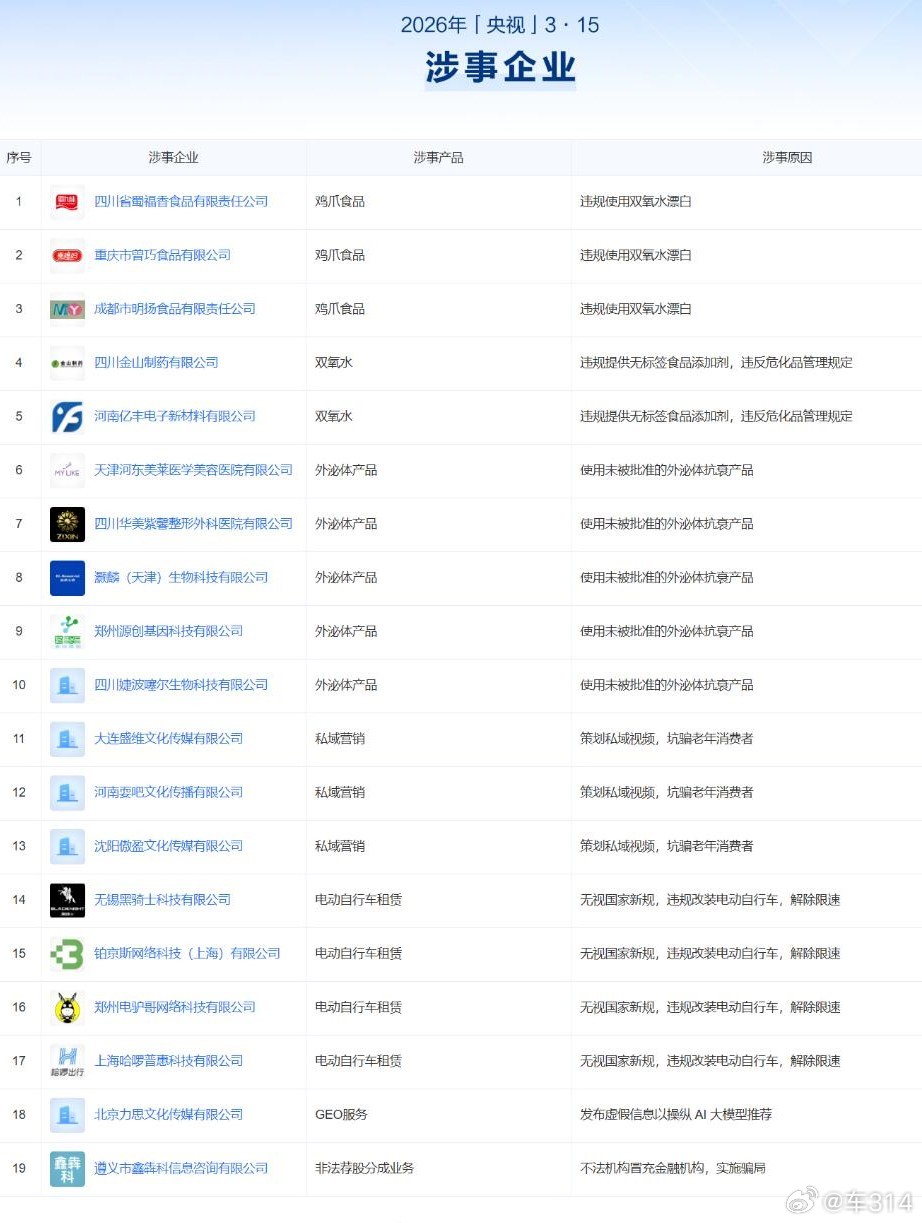Click the logo of 重庆市曾巧食品有限公司
Viewport: 922px width, 1223px height.
[x=67, y=256]
